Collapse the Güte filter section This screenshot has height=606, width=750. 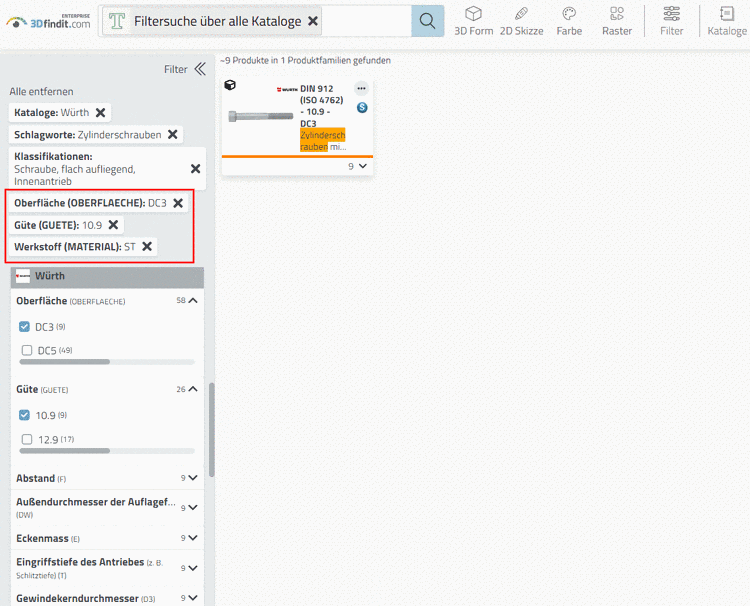click(193, 389)
